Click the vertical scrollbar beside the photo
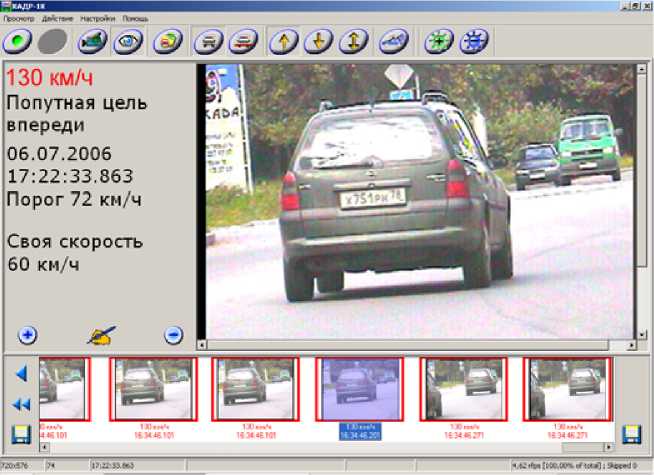This screenshot has width=654, height=475. [642, 200]
